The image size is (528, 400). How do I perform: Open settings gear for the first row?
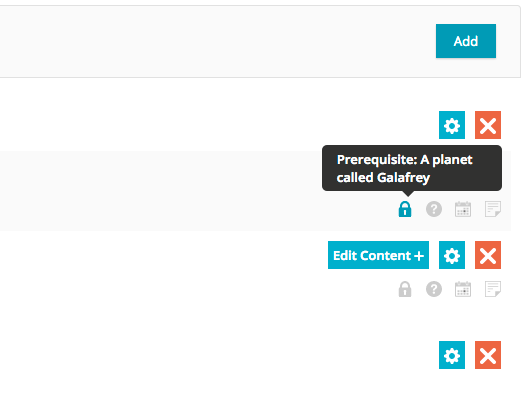point(452,125)
